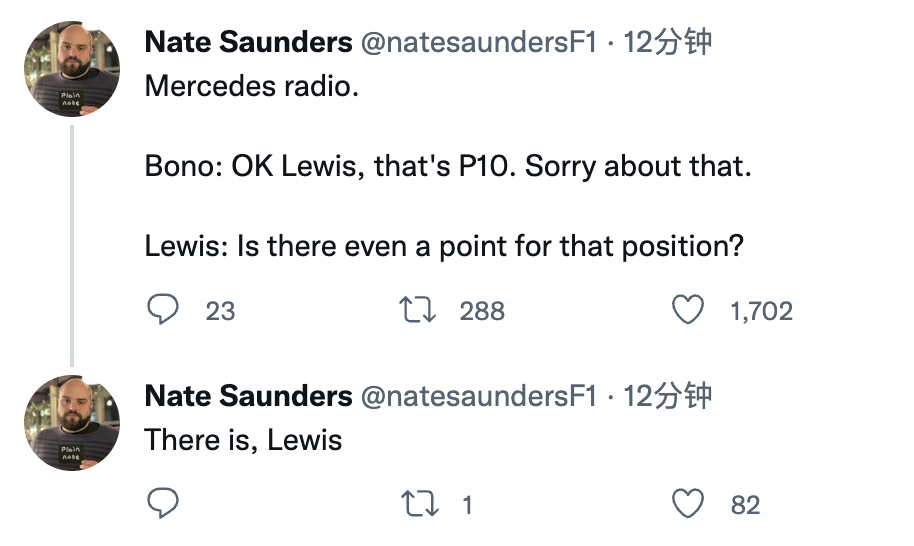Open @natesaundersF1 handle on second tweet
This screenshot has width=914, height=546.
(477, 396)
